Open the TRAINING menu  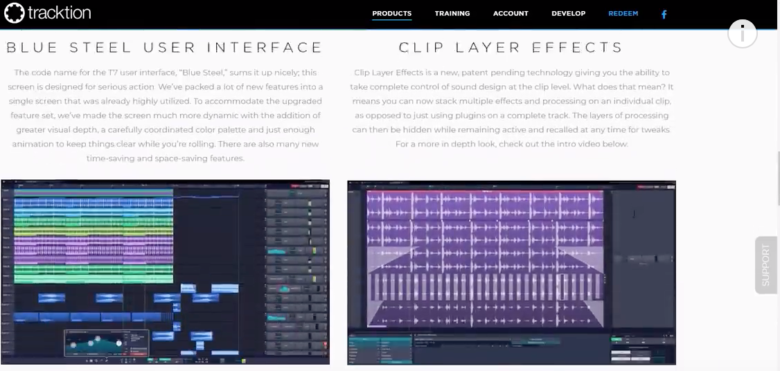(452, 13)
